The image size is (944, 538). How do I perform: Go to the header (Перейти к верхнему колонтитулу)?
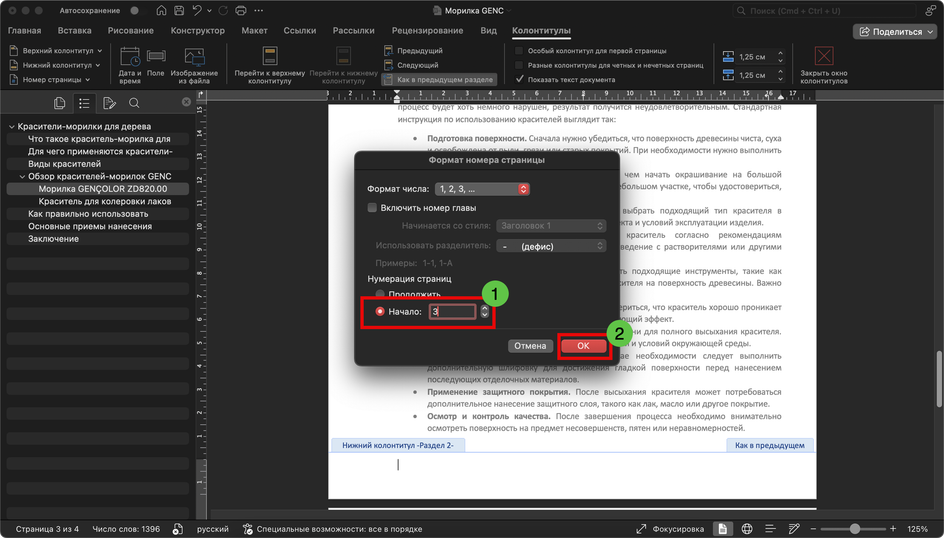pos(270,65)
